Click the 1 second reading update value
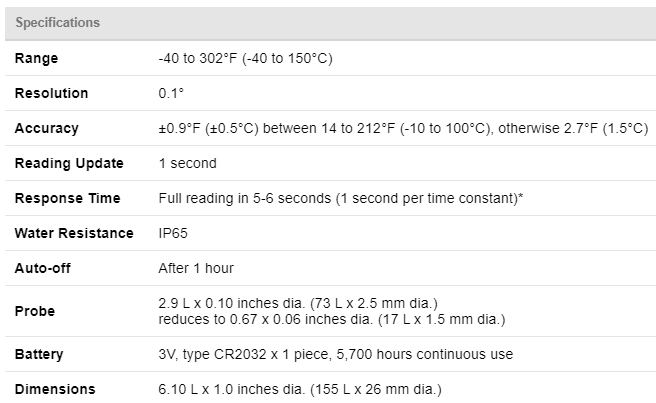Screen dimensions: 656x403 click(187, 163)
